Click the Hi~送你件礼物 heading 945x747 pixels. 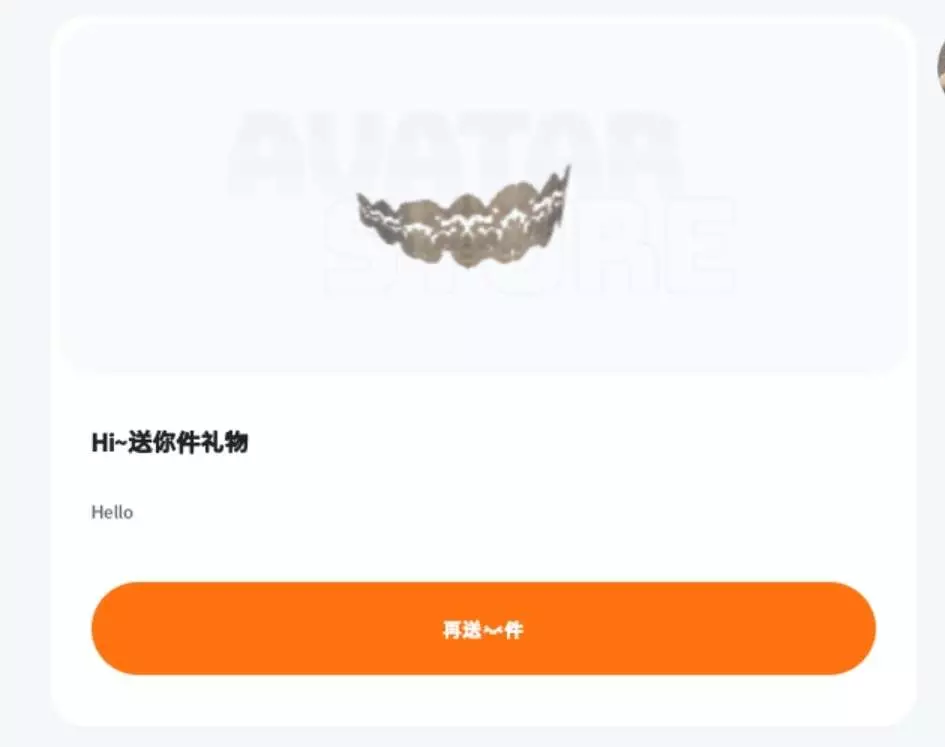(170, 443)
